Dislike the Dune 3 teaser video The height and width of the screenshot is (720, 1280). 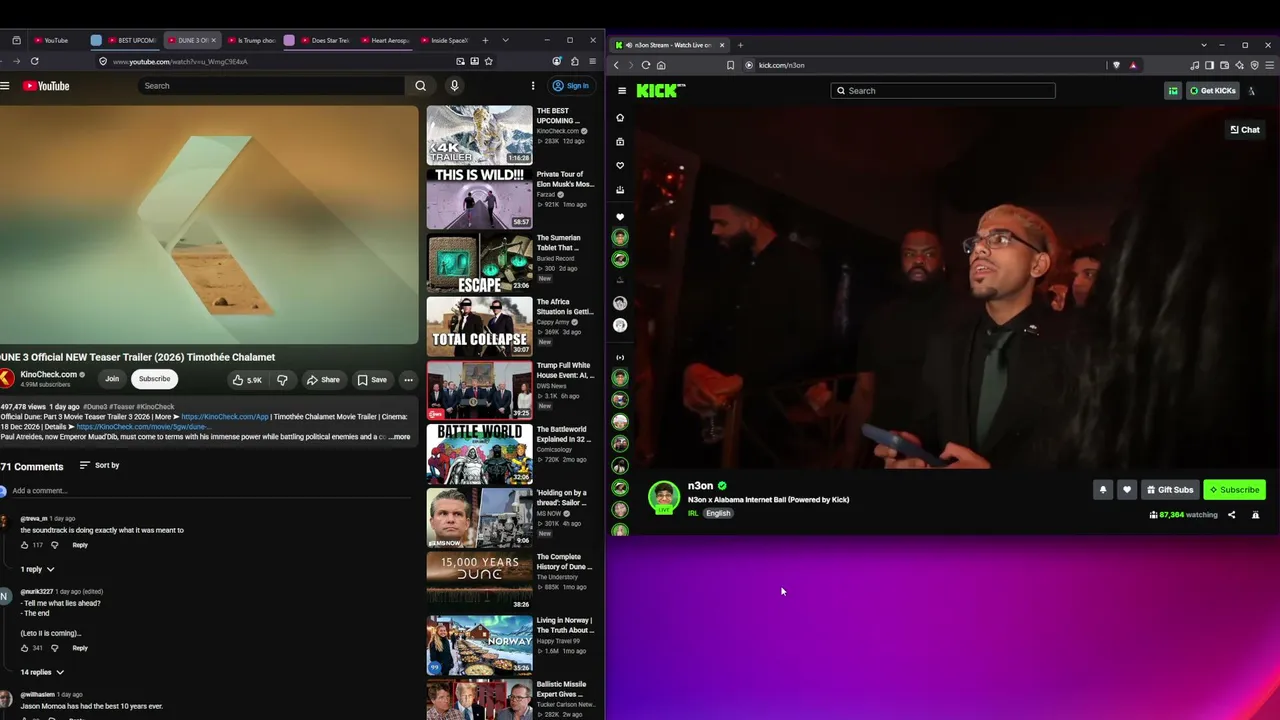282,380
